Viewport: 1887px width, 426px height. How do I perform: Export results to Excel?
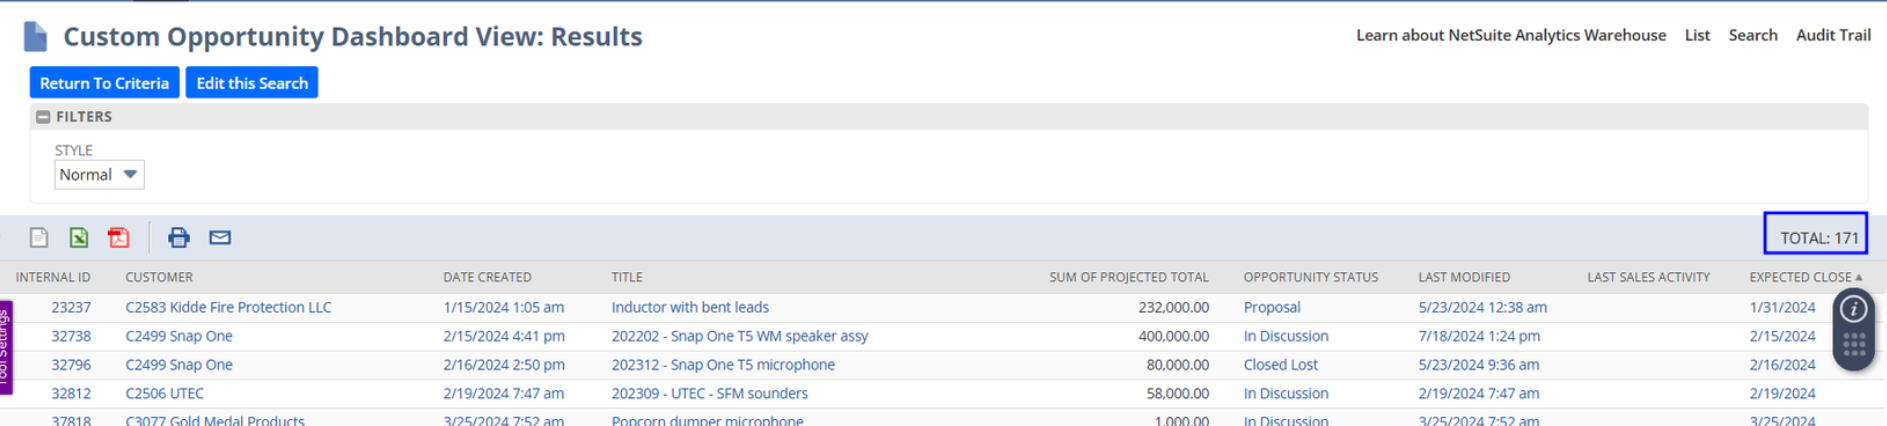(79, 237)
